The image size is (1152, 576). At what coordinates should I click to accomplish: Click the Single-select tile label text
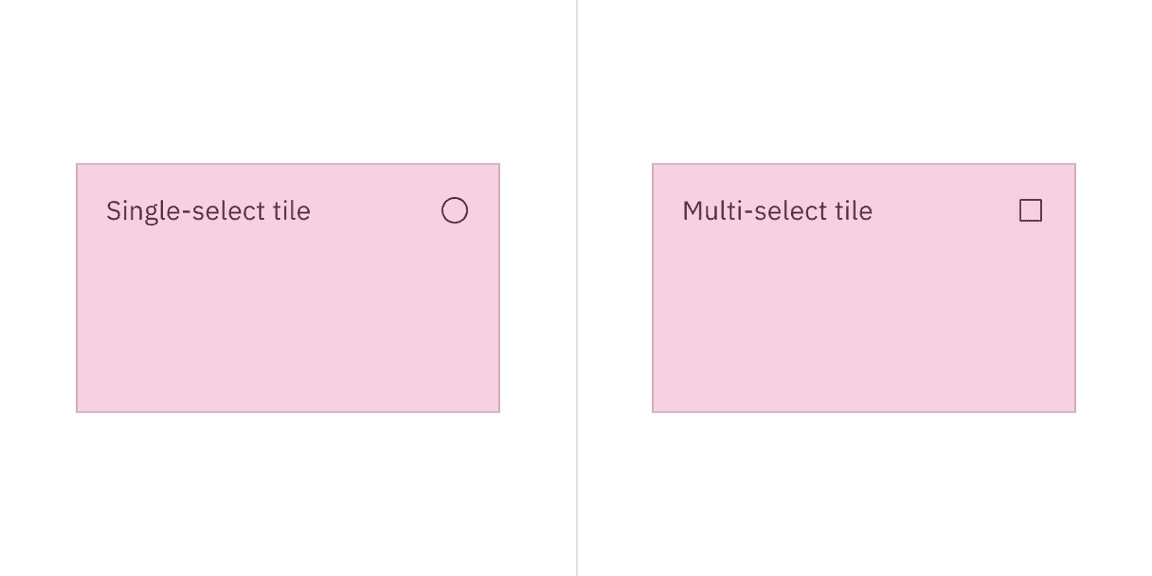click(208, 211)
